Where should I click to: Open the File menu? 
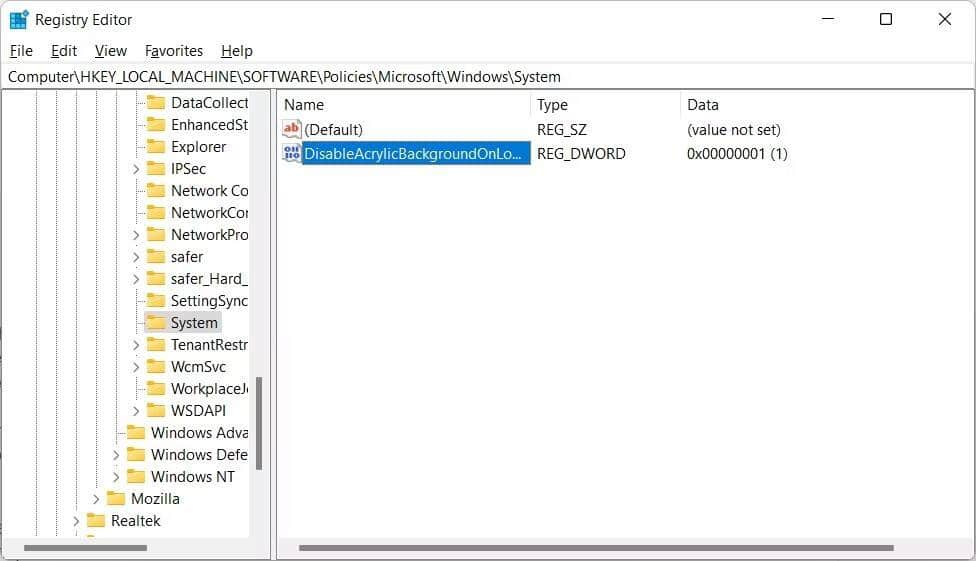[21, 51]
